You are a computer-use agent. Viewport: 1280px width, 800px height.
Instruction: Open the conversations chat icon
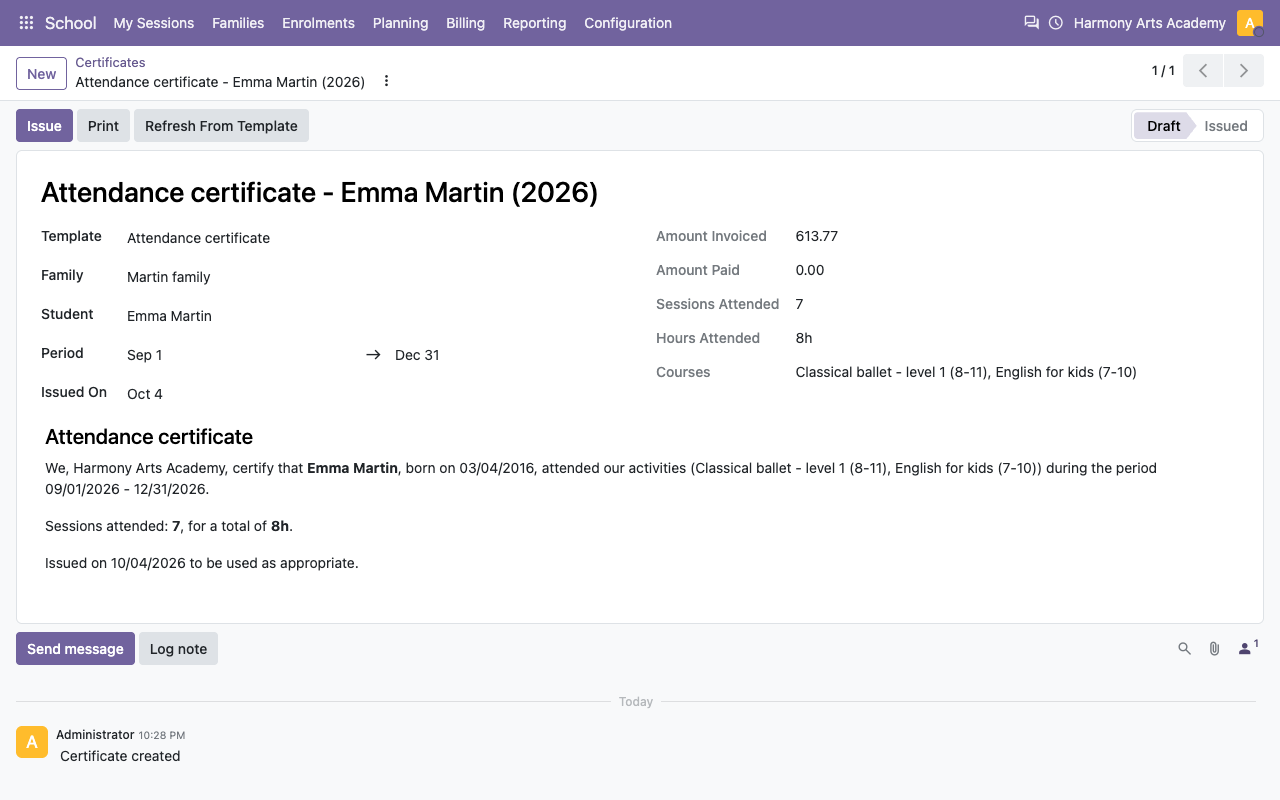(1031, 23)
